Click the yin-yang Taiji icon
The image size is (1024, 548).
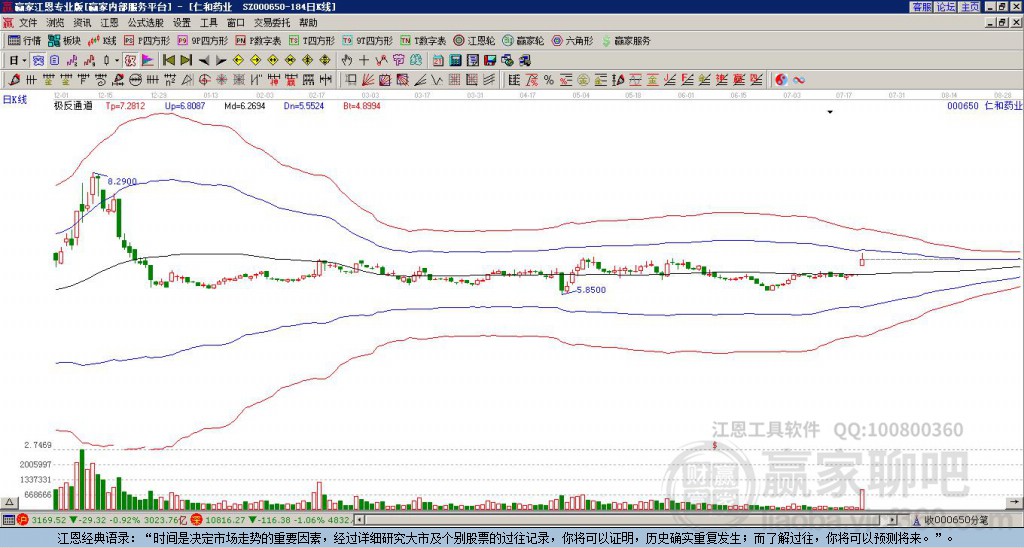click(x=781, y=80)
